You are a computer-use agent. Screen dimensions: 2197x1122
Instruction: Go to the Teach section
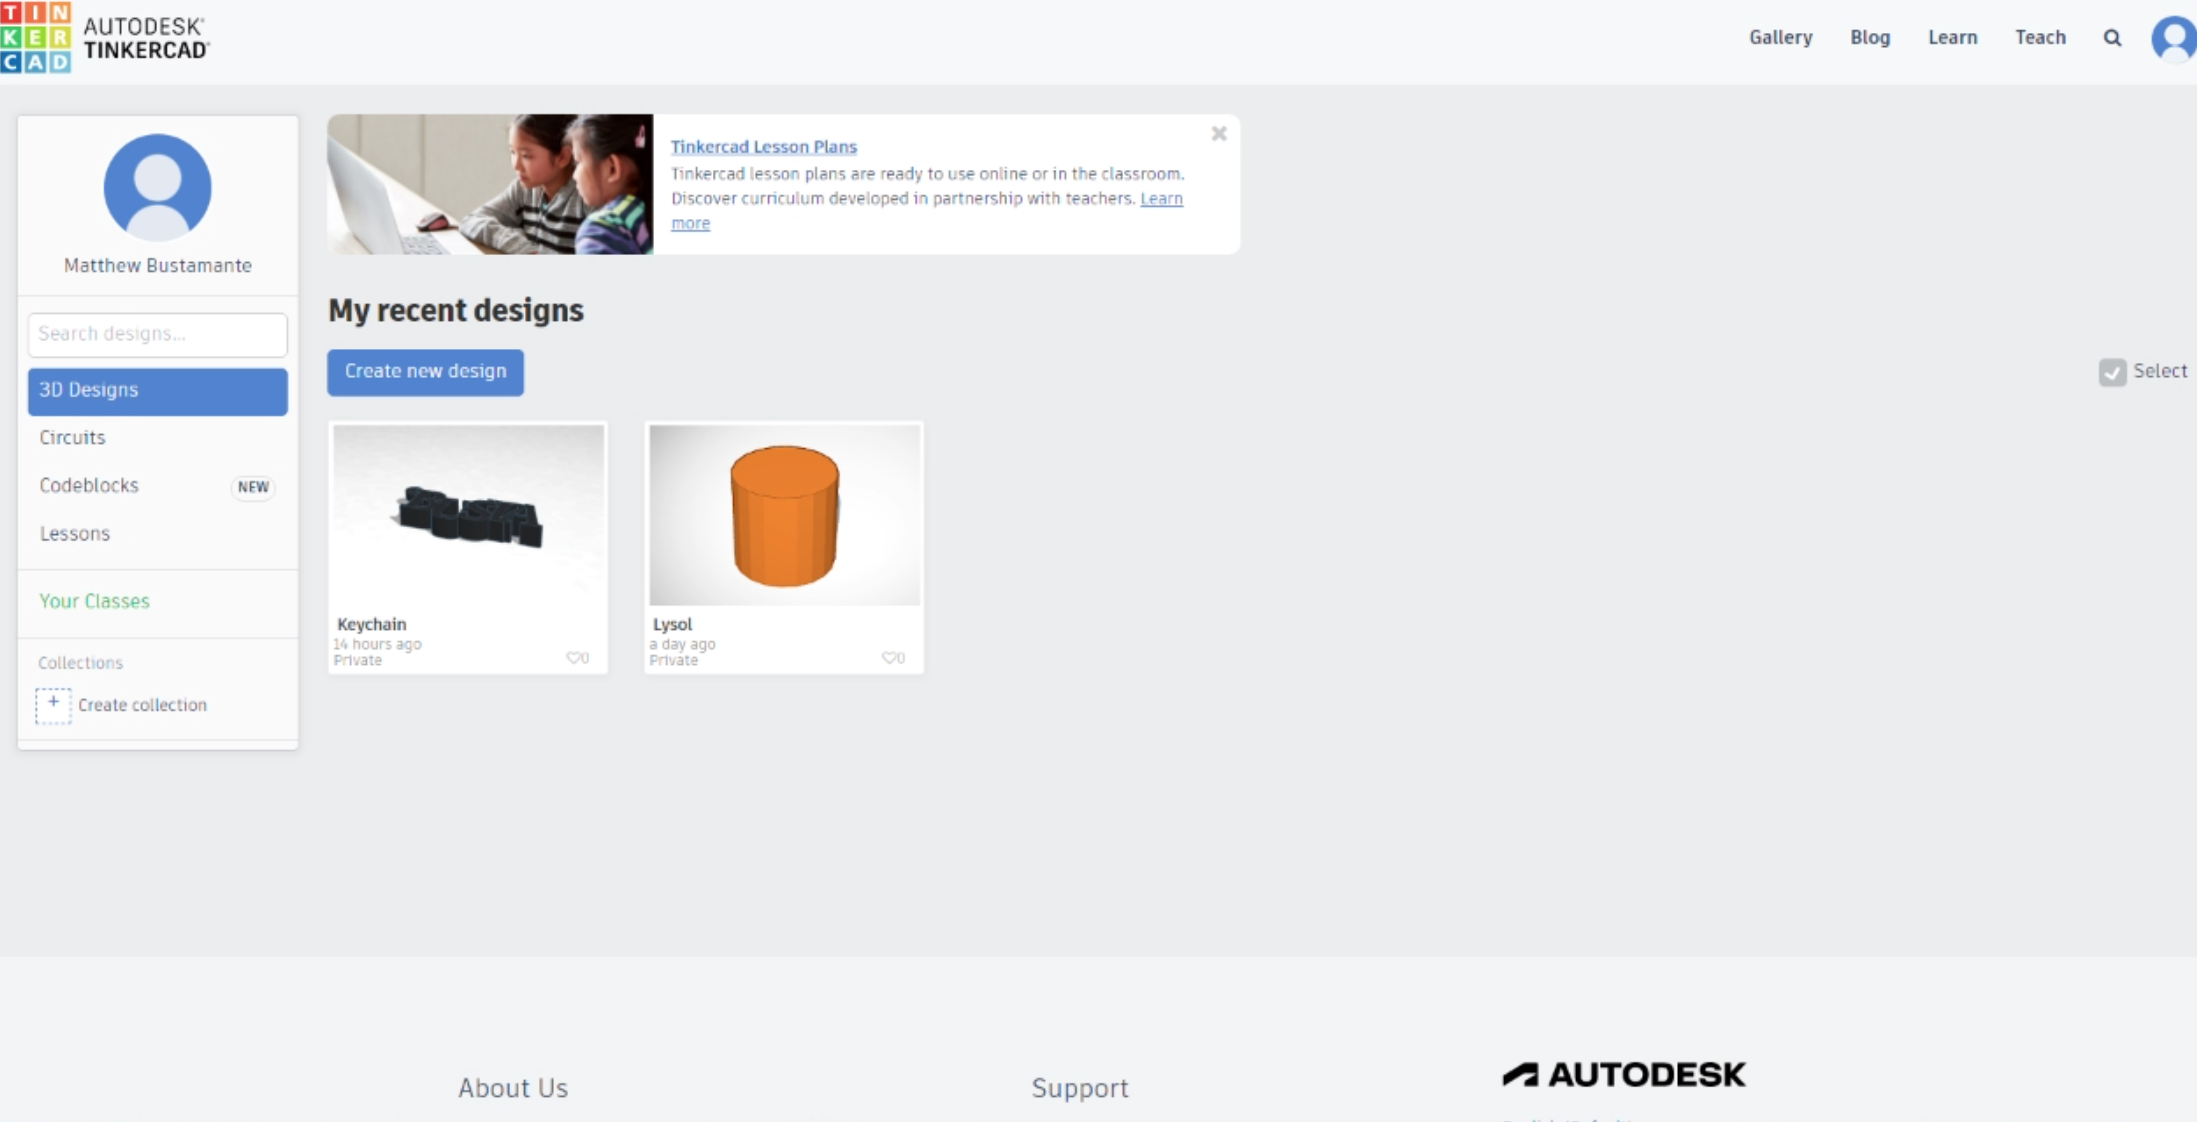(2040, 38)
